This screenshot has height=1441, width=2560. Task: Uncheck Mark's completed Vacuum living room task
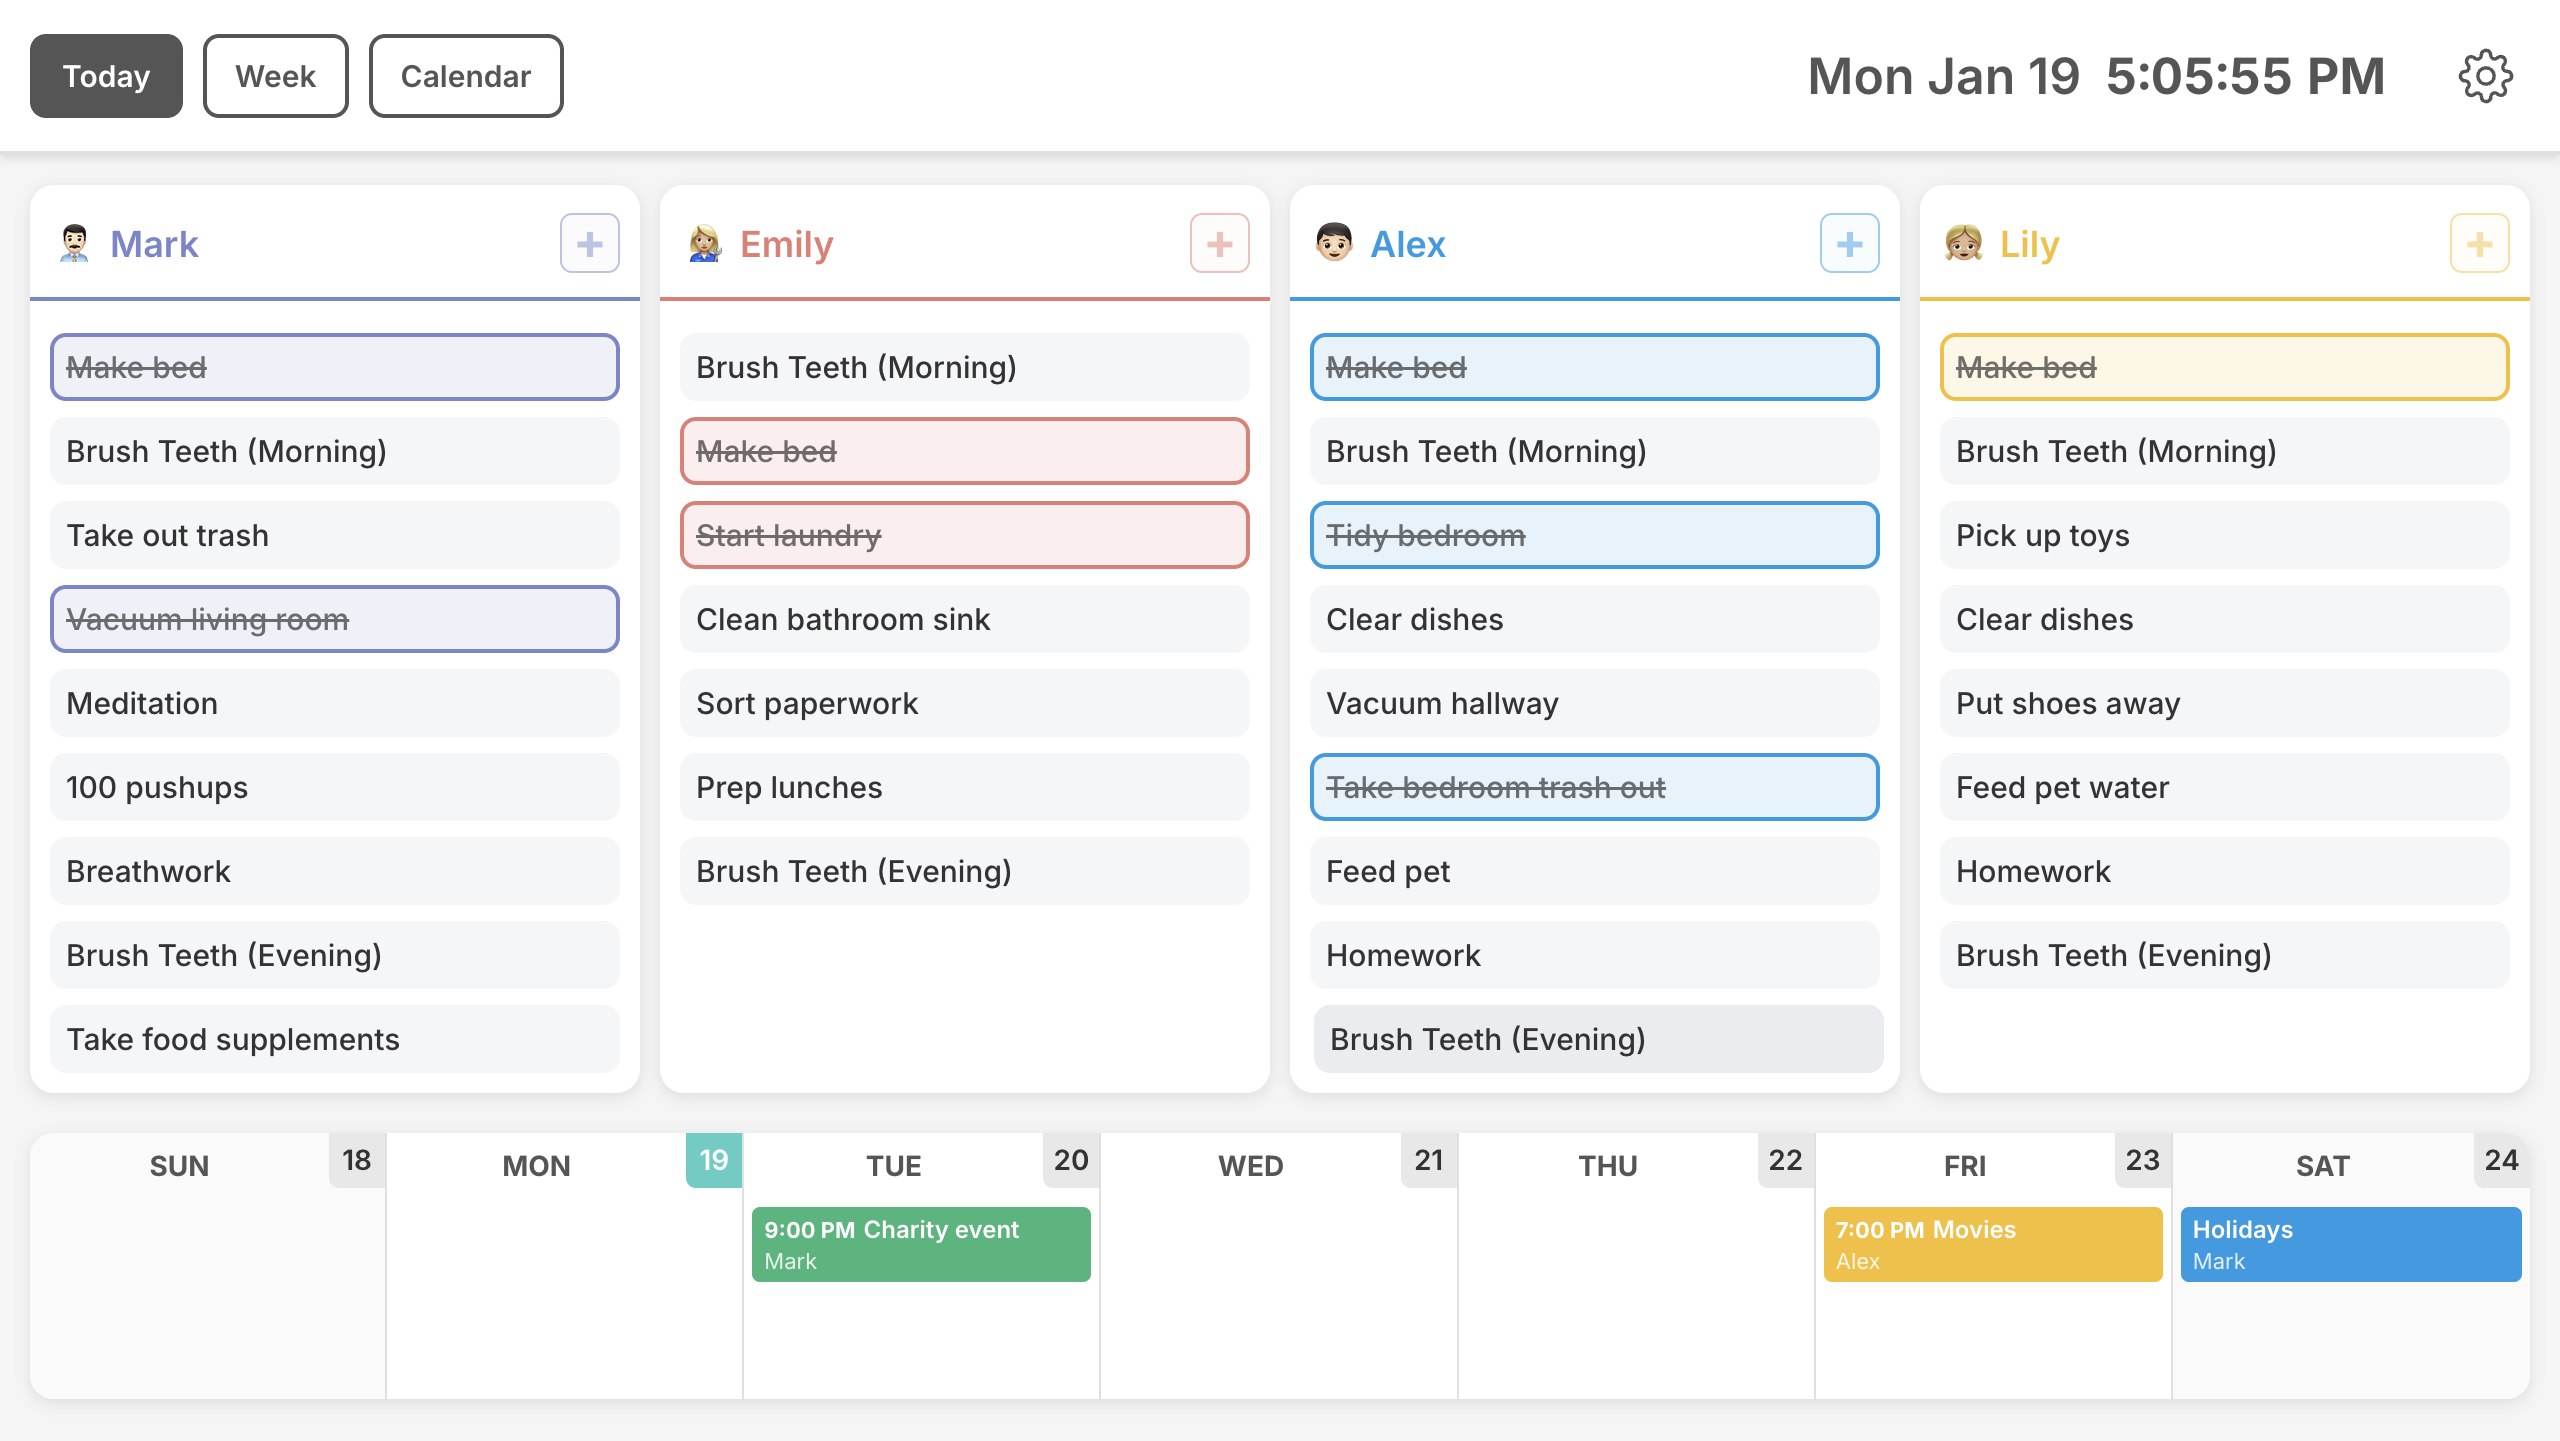(334, 620)
